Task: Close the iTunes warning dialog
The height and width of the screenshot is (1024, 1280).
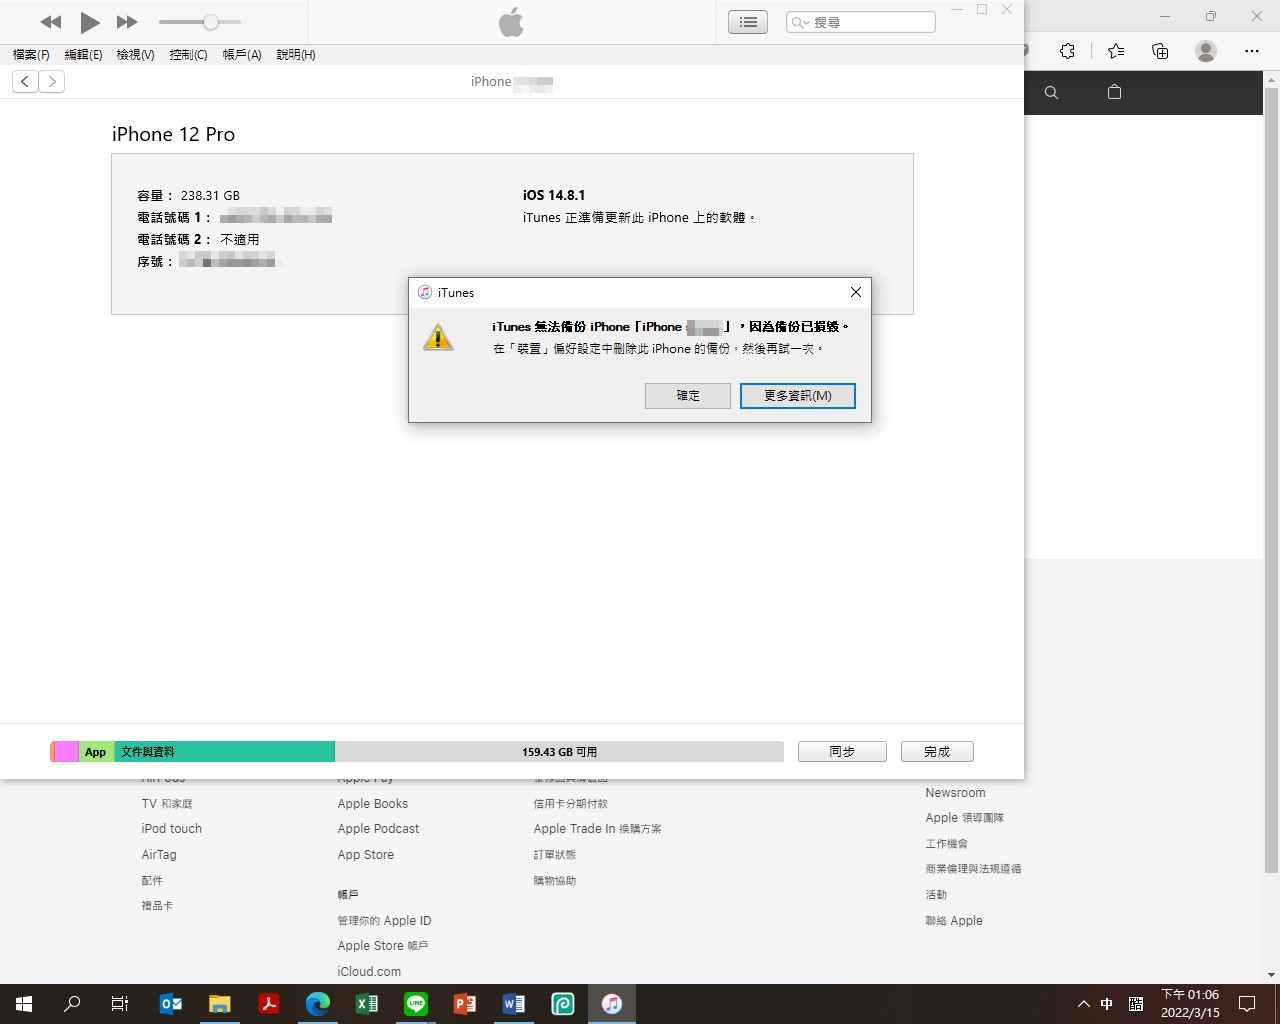Action: (855, 292)
